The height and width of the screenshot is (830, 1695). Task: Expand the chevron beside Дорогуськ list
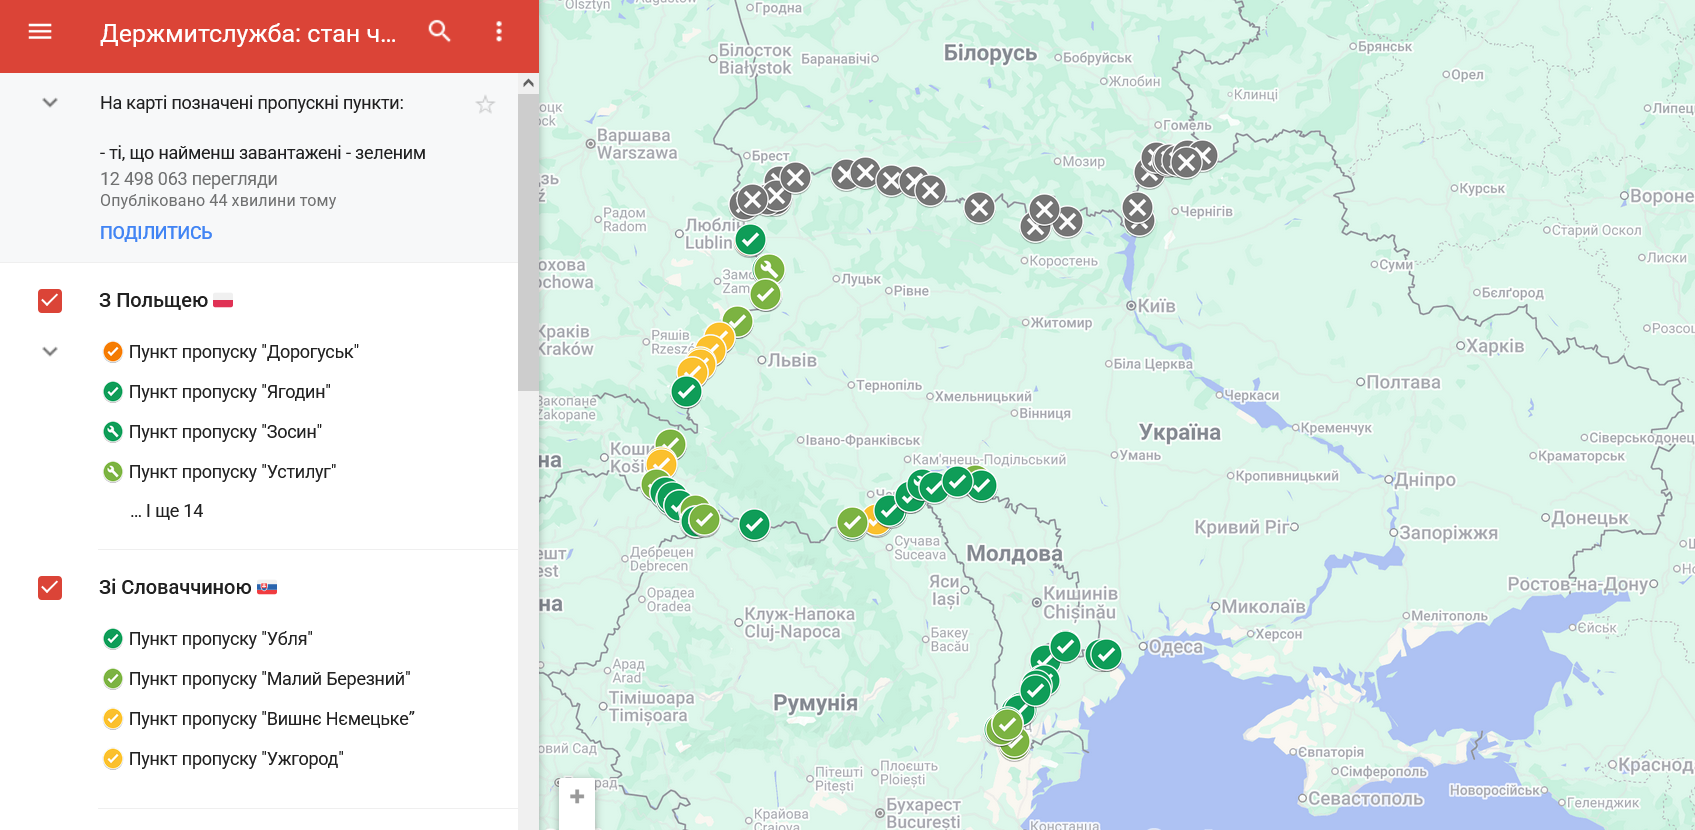(x=50, y=352)
